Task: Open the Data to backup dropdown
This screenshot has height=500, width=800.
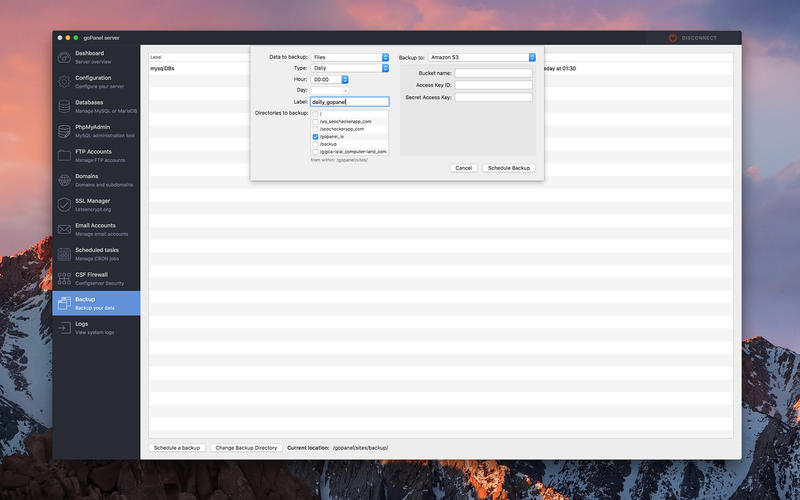Action: [x=349, y=58]
